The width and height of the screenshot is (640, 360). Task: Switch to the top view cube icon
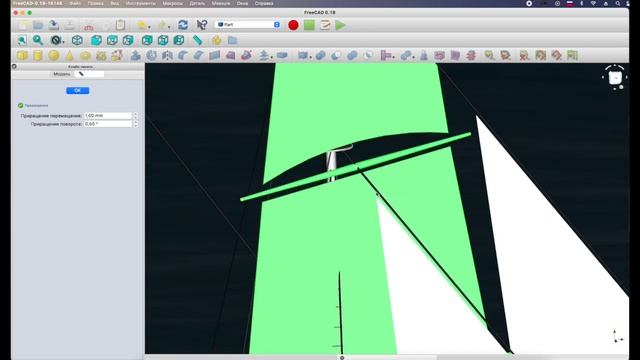pyautogui.click(x=112, y=40)
